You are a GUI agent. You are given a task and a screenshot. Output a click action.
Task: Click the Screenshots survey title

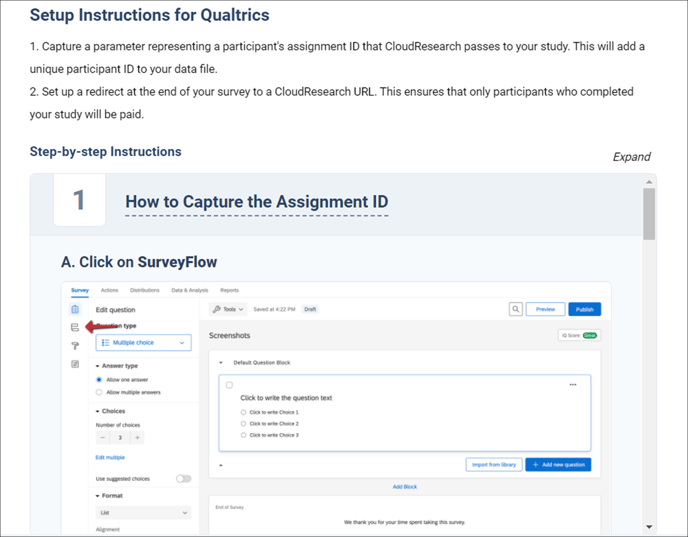click(x=229, y=336)
